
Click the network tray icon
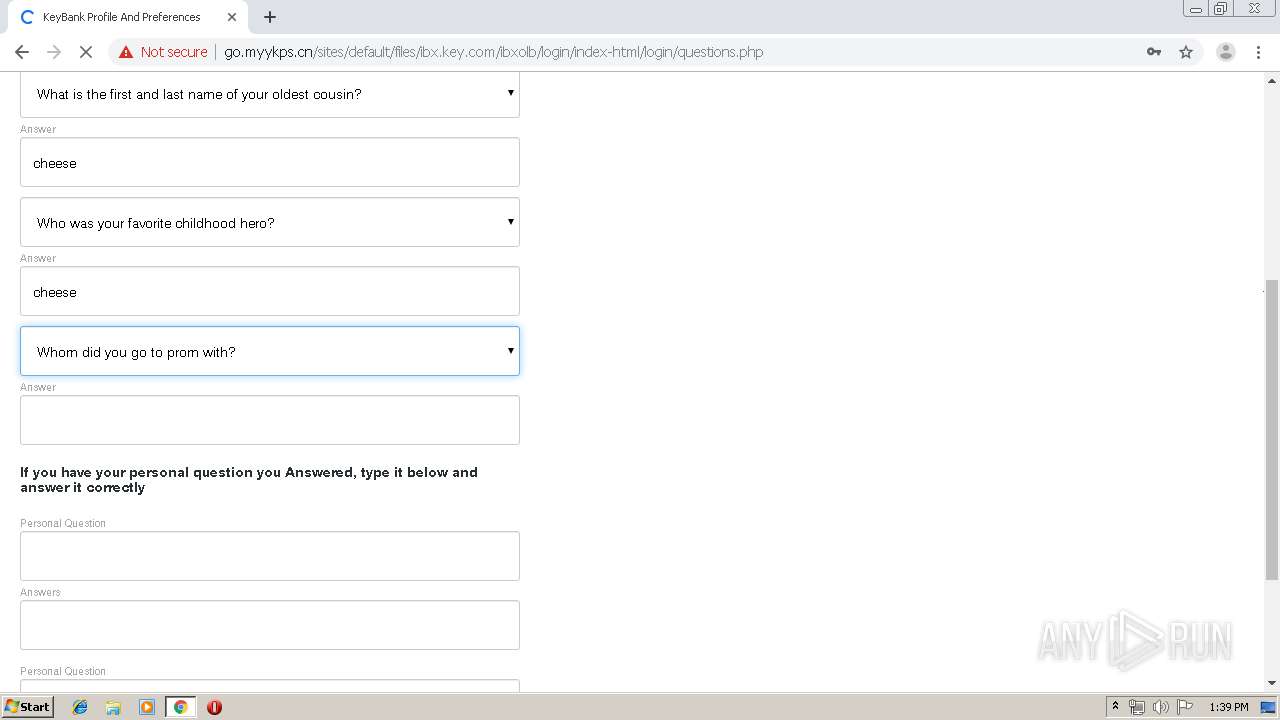pos(1137,707)
